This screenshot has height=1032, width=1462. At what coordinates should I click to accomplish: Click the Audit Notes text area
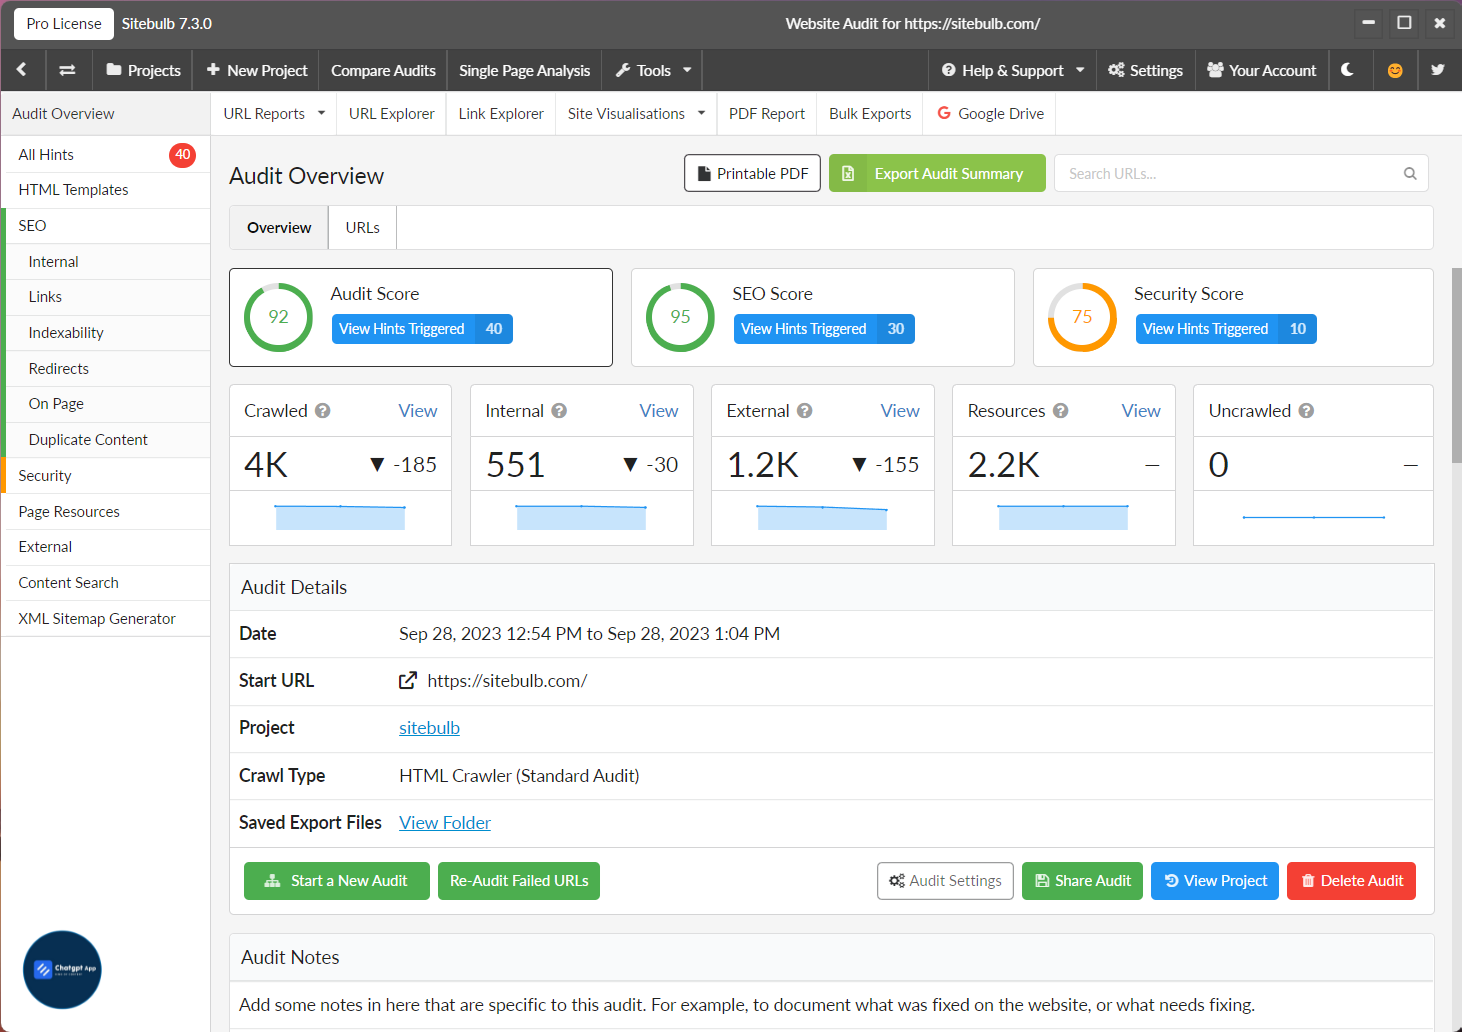[831, 1004]
